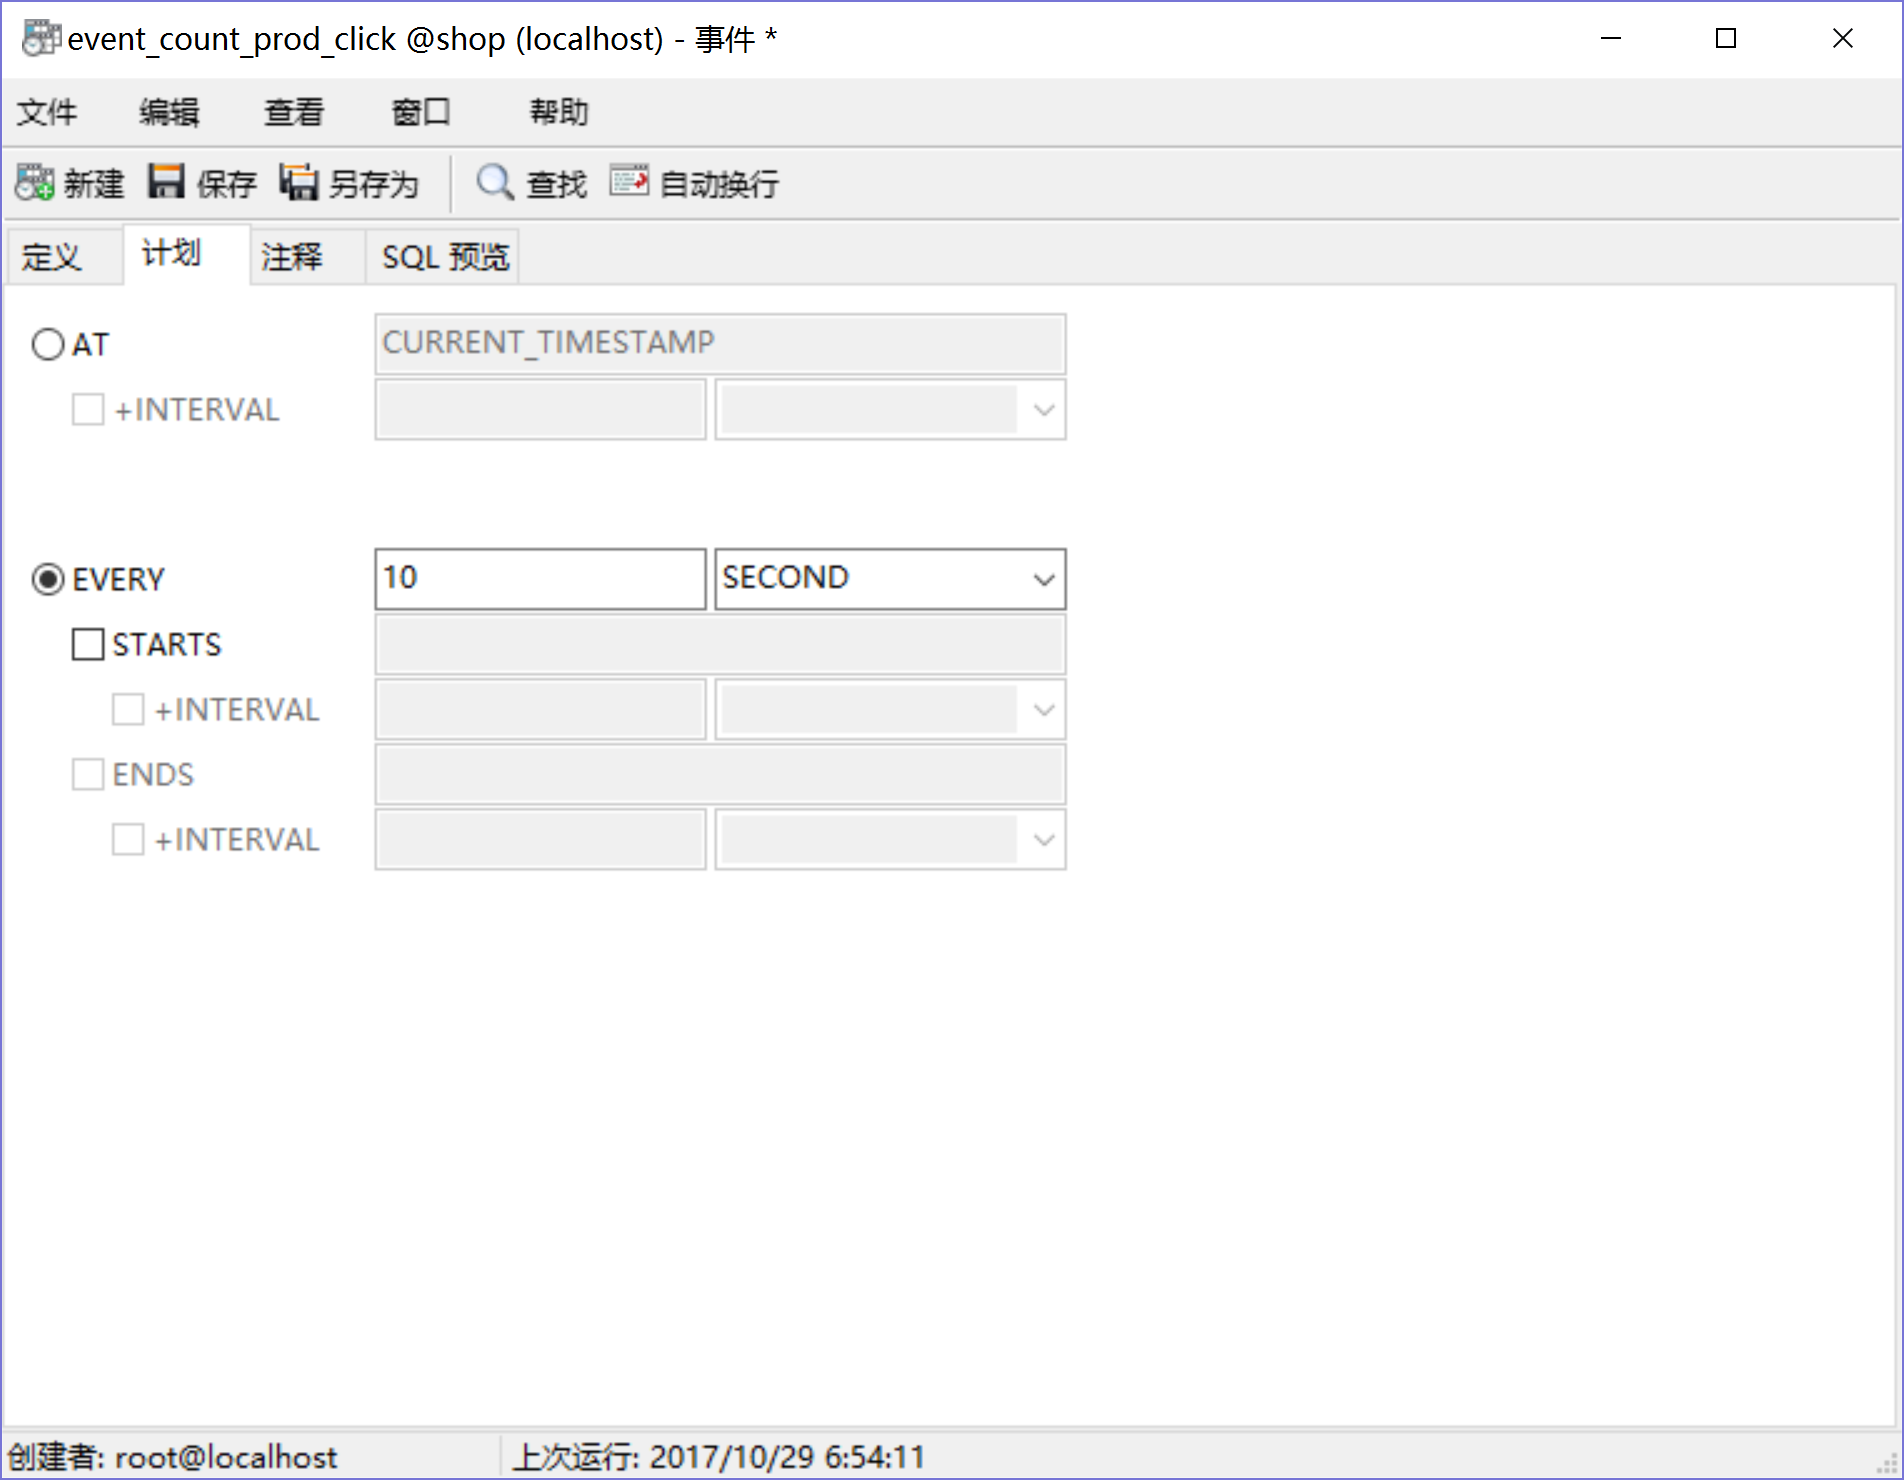Switch to the 计划 (Schedule) tab
Viewport: 1904px width, 1480px height.
coord(186,254)
